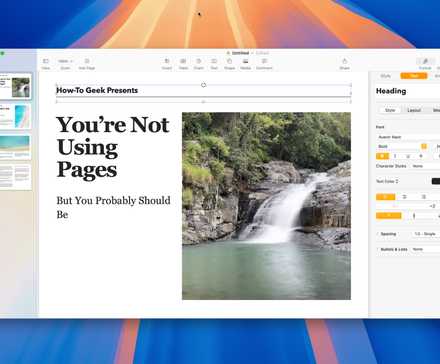Toggle the Bold (B) formatting button
Screen dimensions: 440x364
point(382,156)
